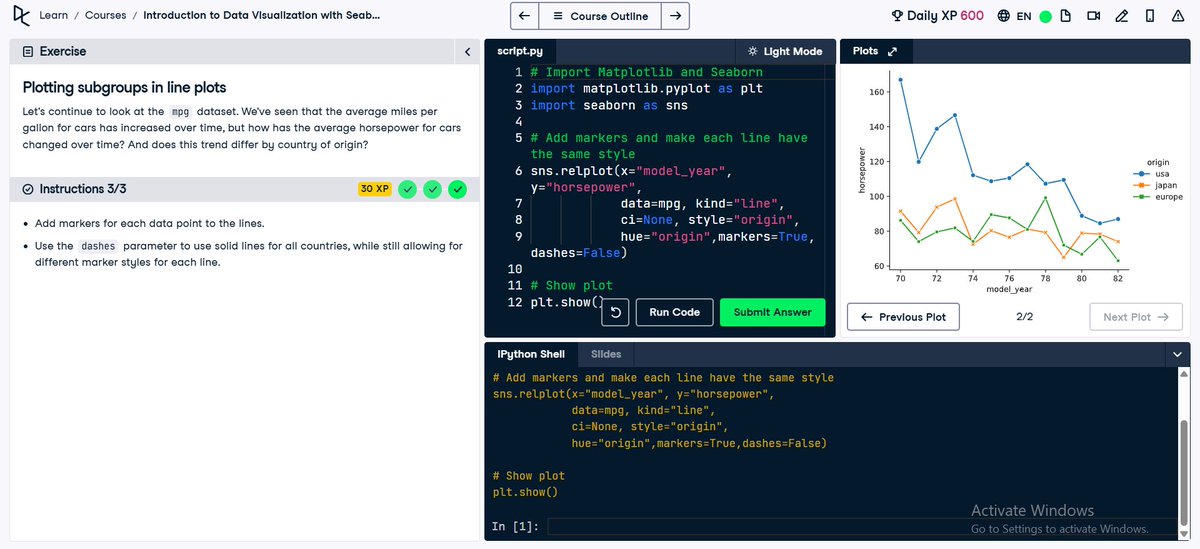The image size is (1200, 549).
Task: Go to previous exercise with left arrow
Action: click(524, 16)
